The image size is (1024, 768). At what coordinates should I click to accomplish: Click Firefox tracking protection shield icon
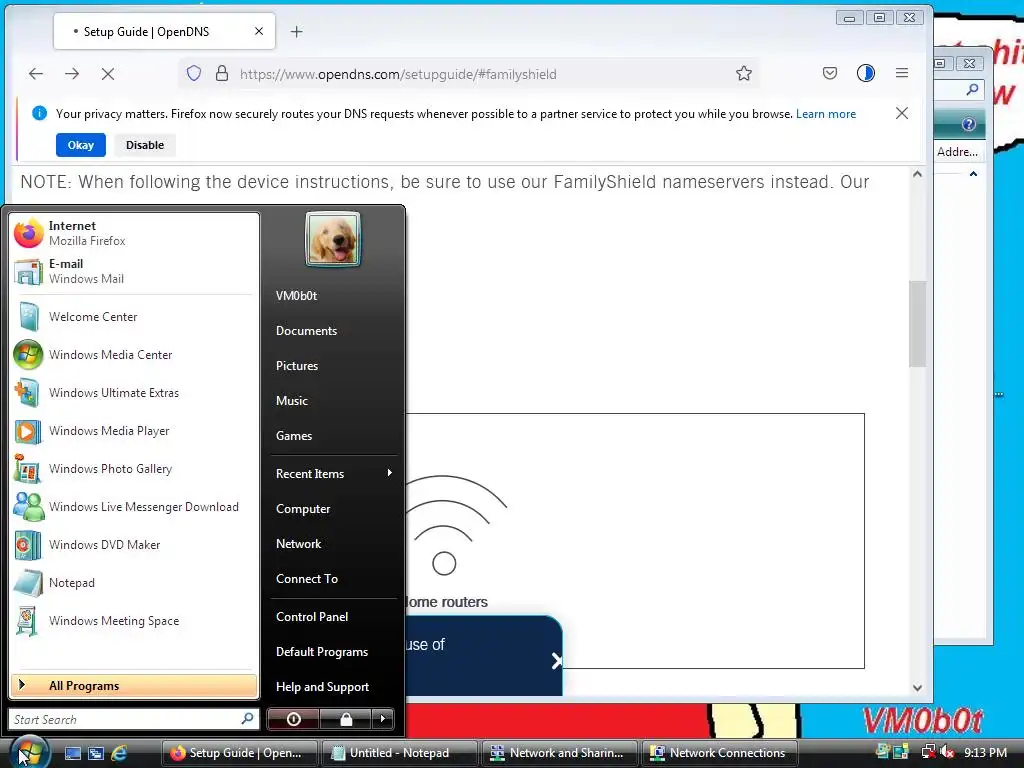tap(194, 73)
